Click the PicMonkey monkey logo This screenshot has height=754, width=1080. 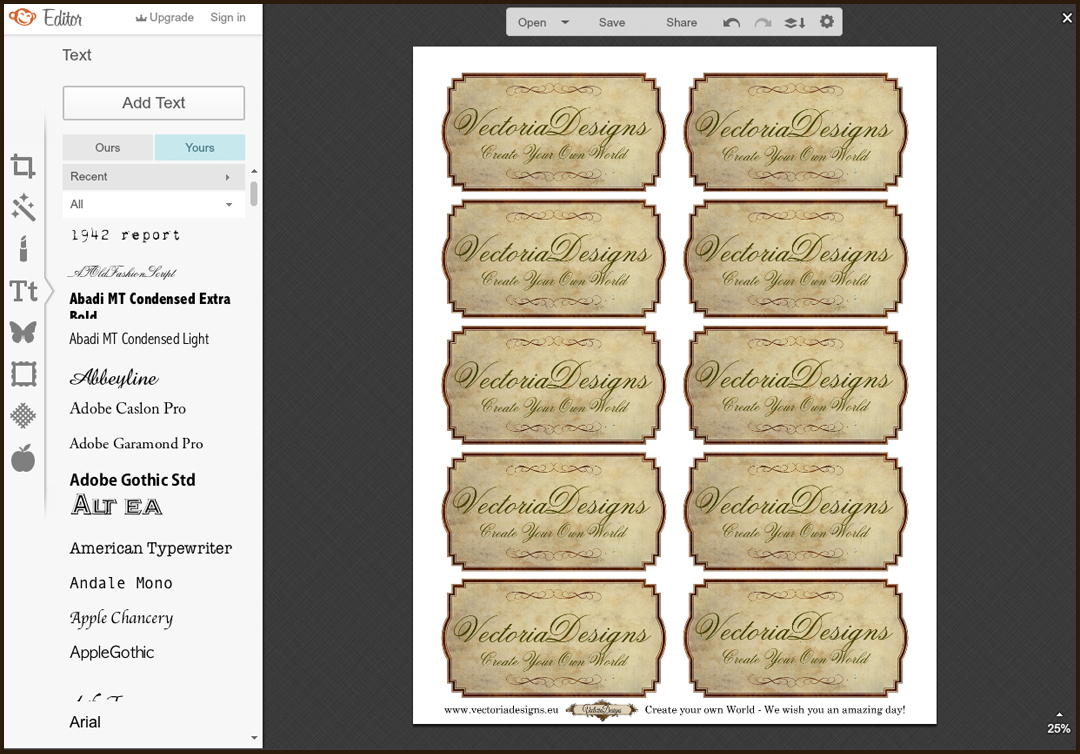[x=23, y=17]
